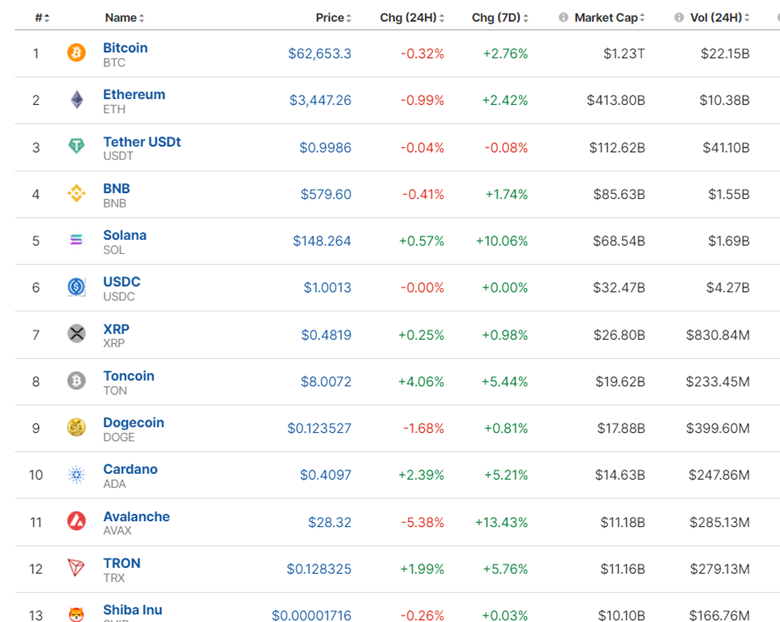The height and width of the screenshot is (622, 780).
Task: Click the Avalanche red logo icon
Action: click(76, 521)
